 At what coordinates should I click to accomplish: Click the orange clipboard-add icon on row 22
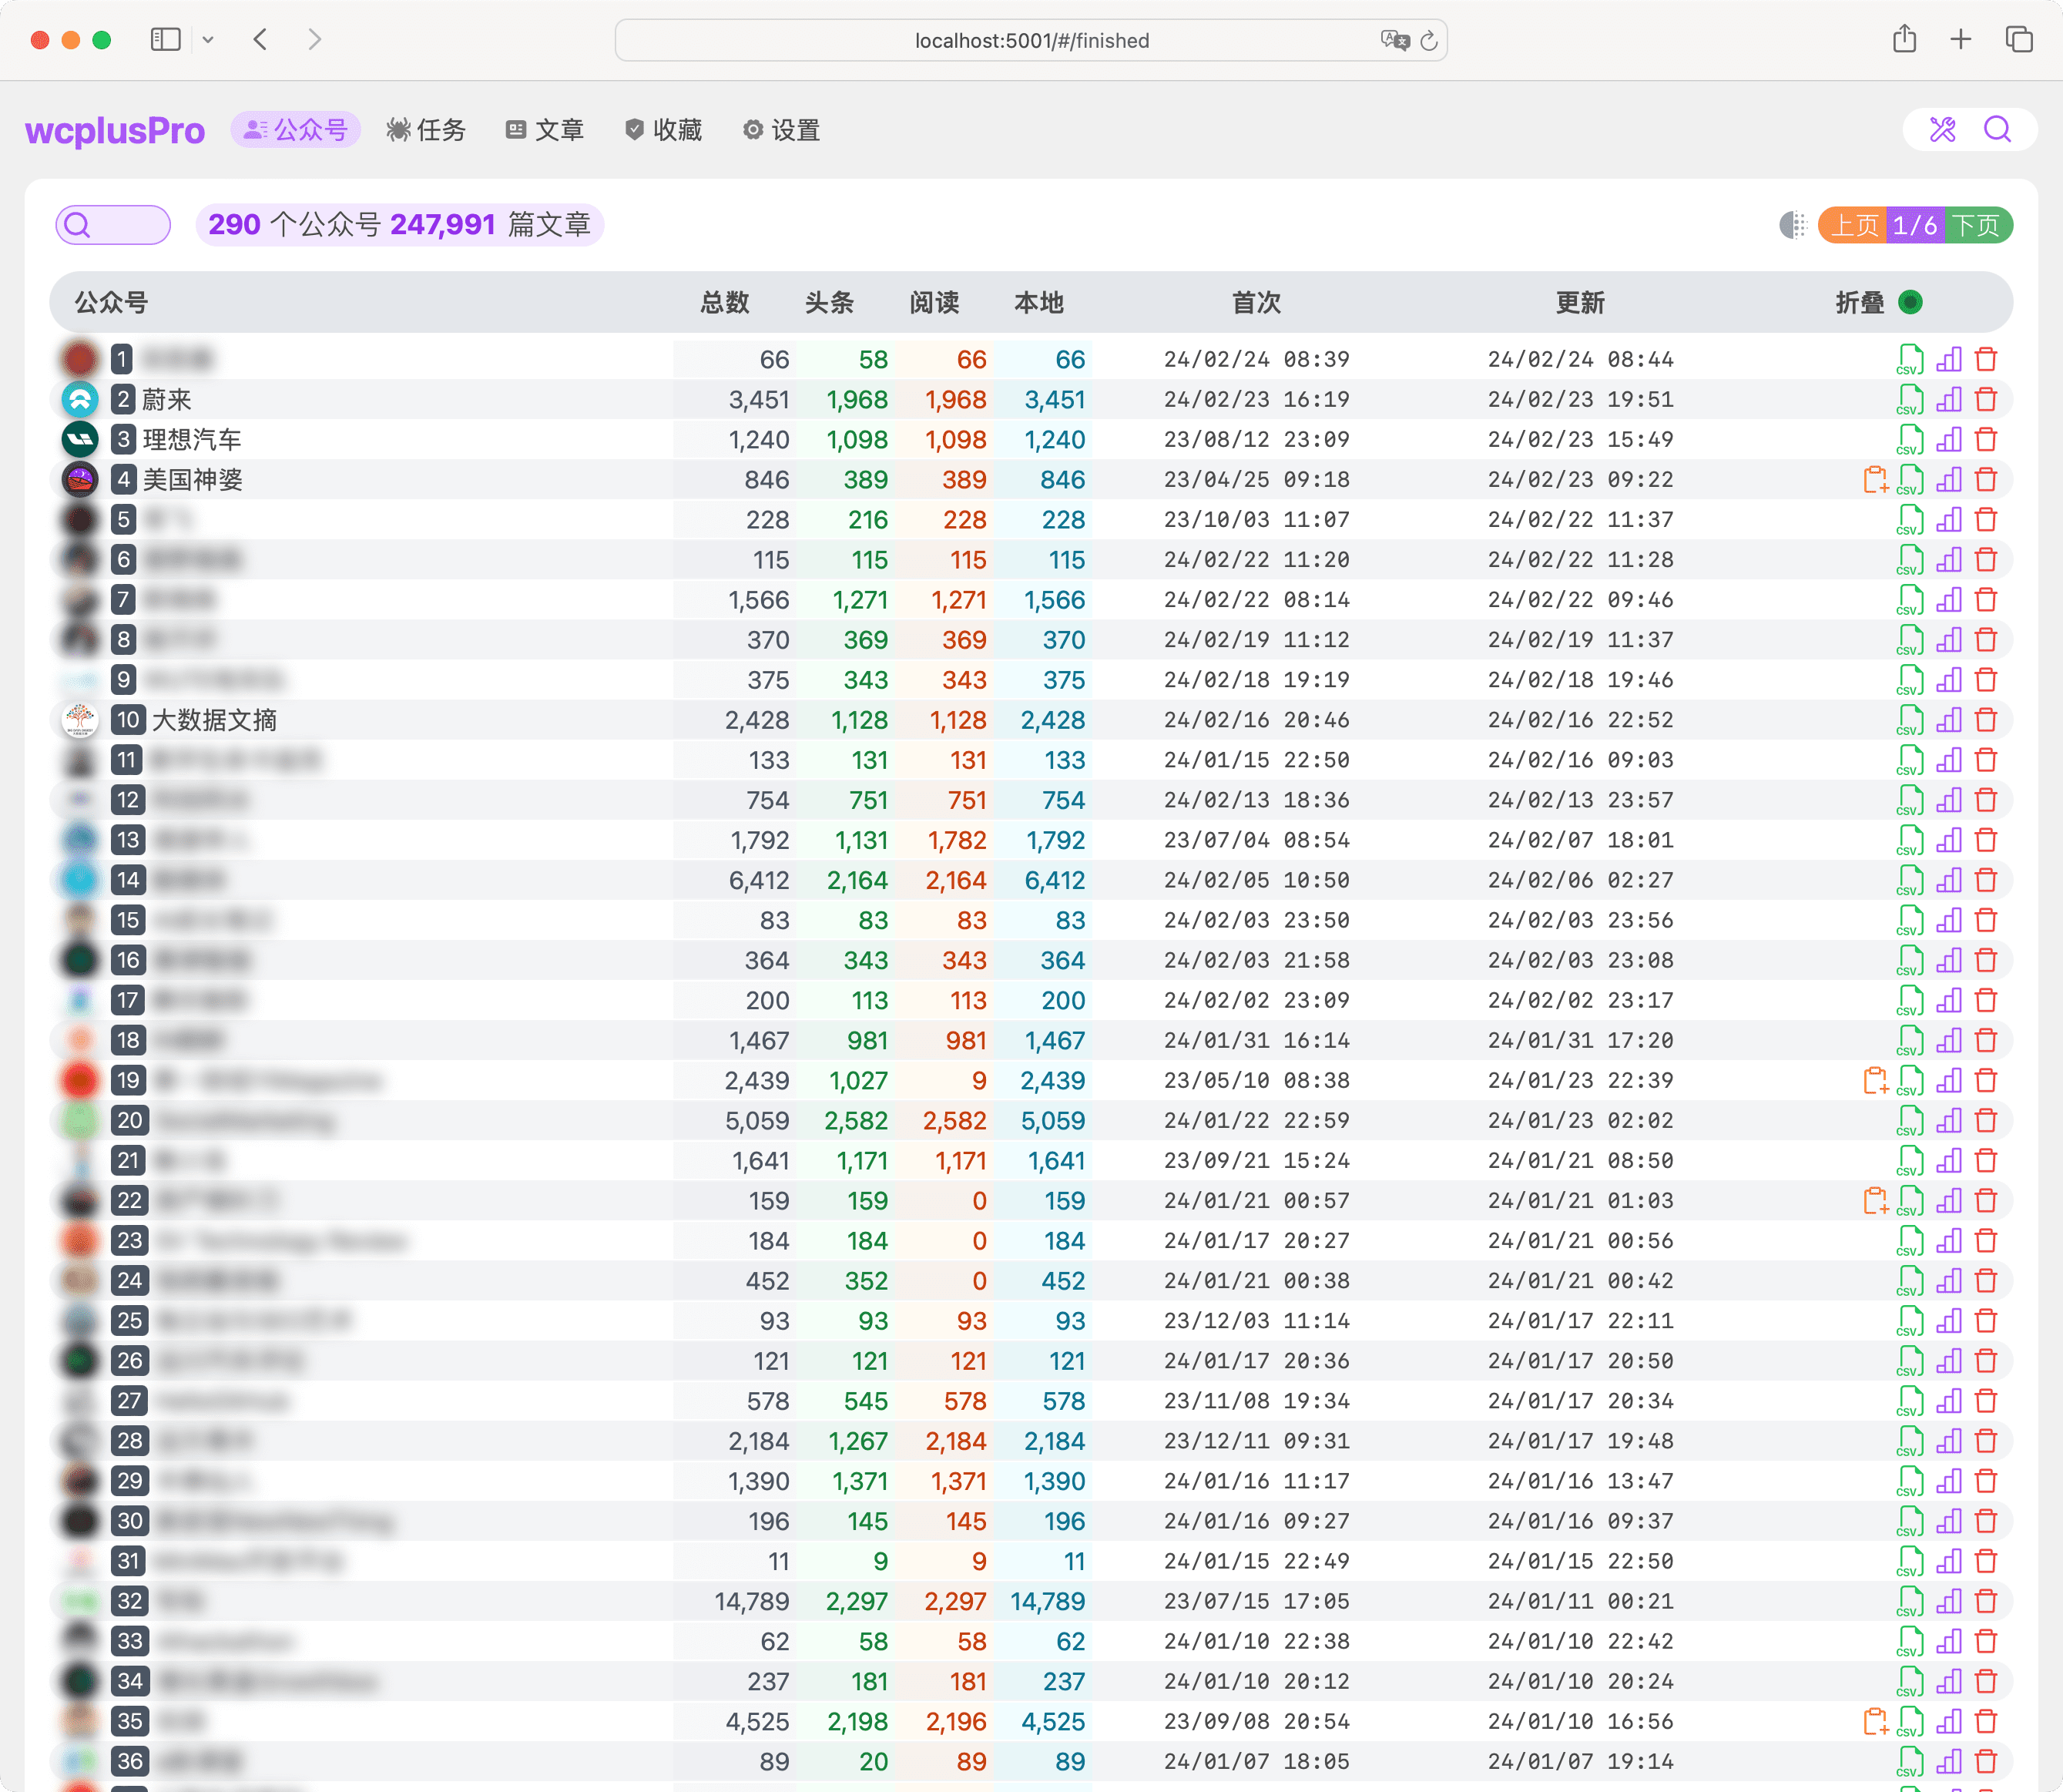pyautogui.click(x=1876, y=1200)
